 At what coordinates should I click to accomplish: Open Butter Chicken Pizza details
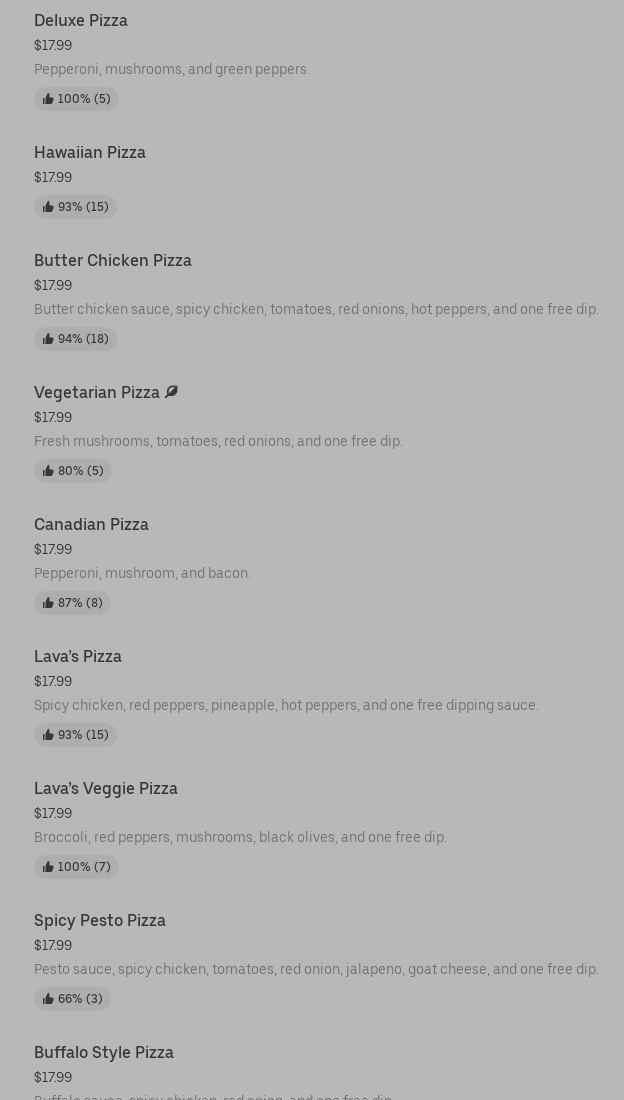pyautogui.click(x=113, y=260)
